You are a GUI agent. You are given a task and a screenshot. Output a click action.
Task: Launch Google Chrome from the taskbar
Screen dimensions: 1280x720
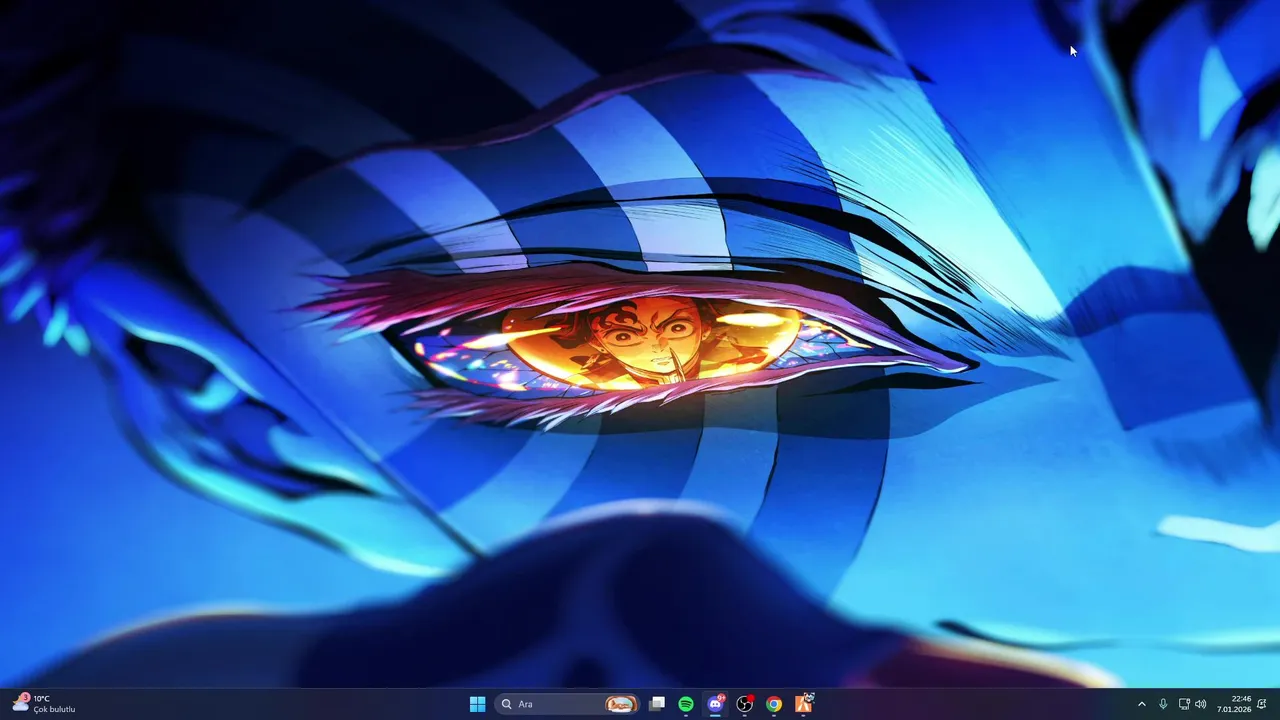tap(774, 704)
